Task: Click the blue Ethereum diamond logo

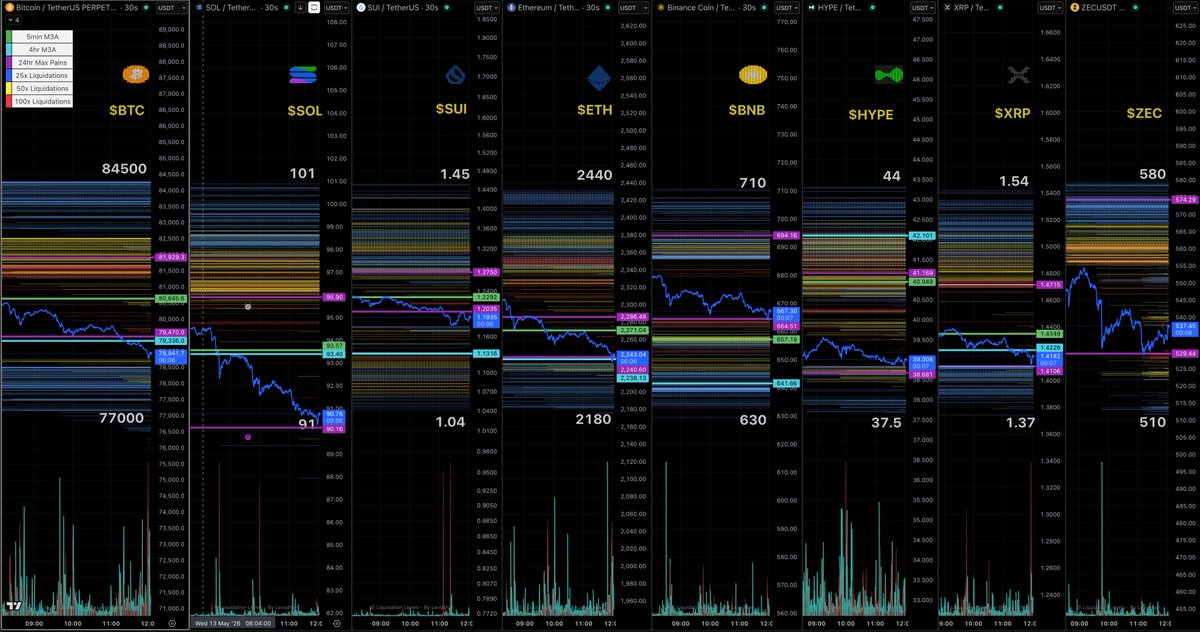Action: coord(598,77)
